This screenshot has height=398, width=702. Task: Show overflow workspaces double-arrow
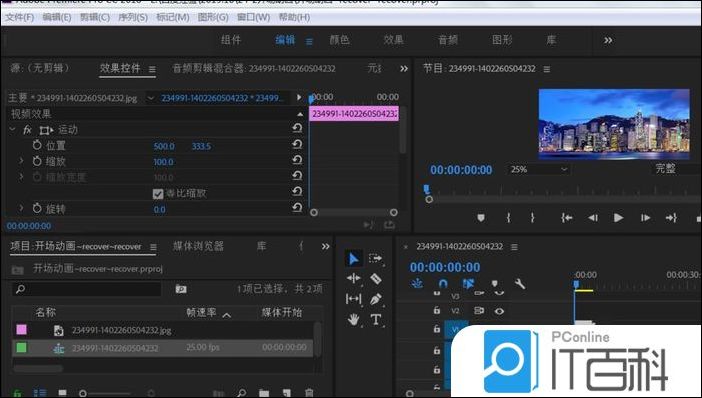608,40
